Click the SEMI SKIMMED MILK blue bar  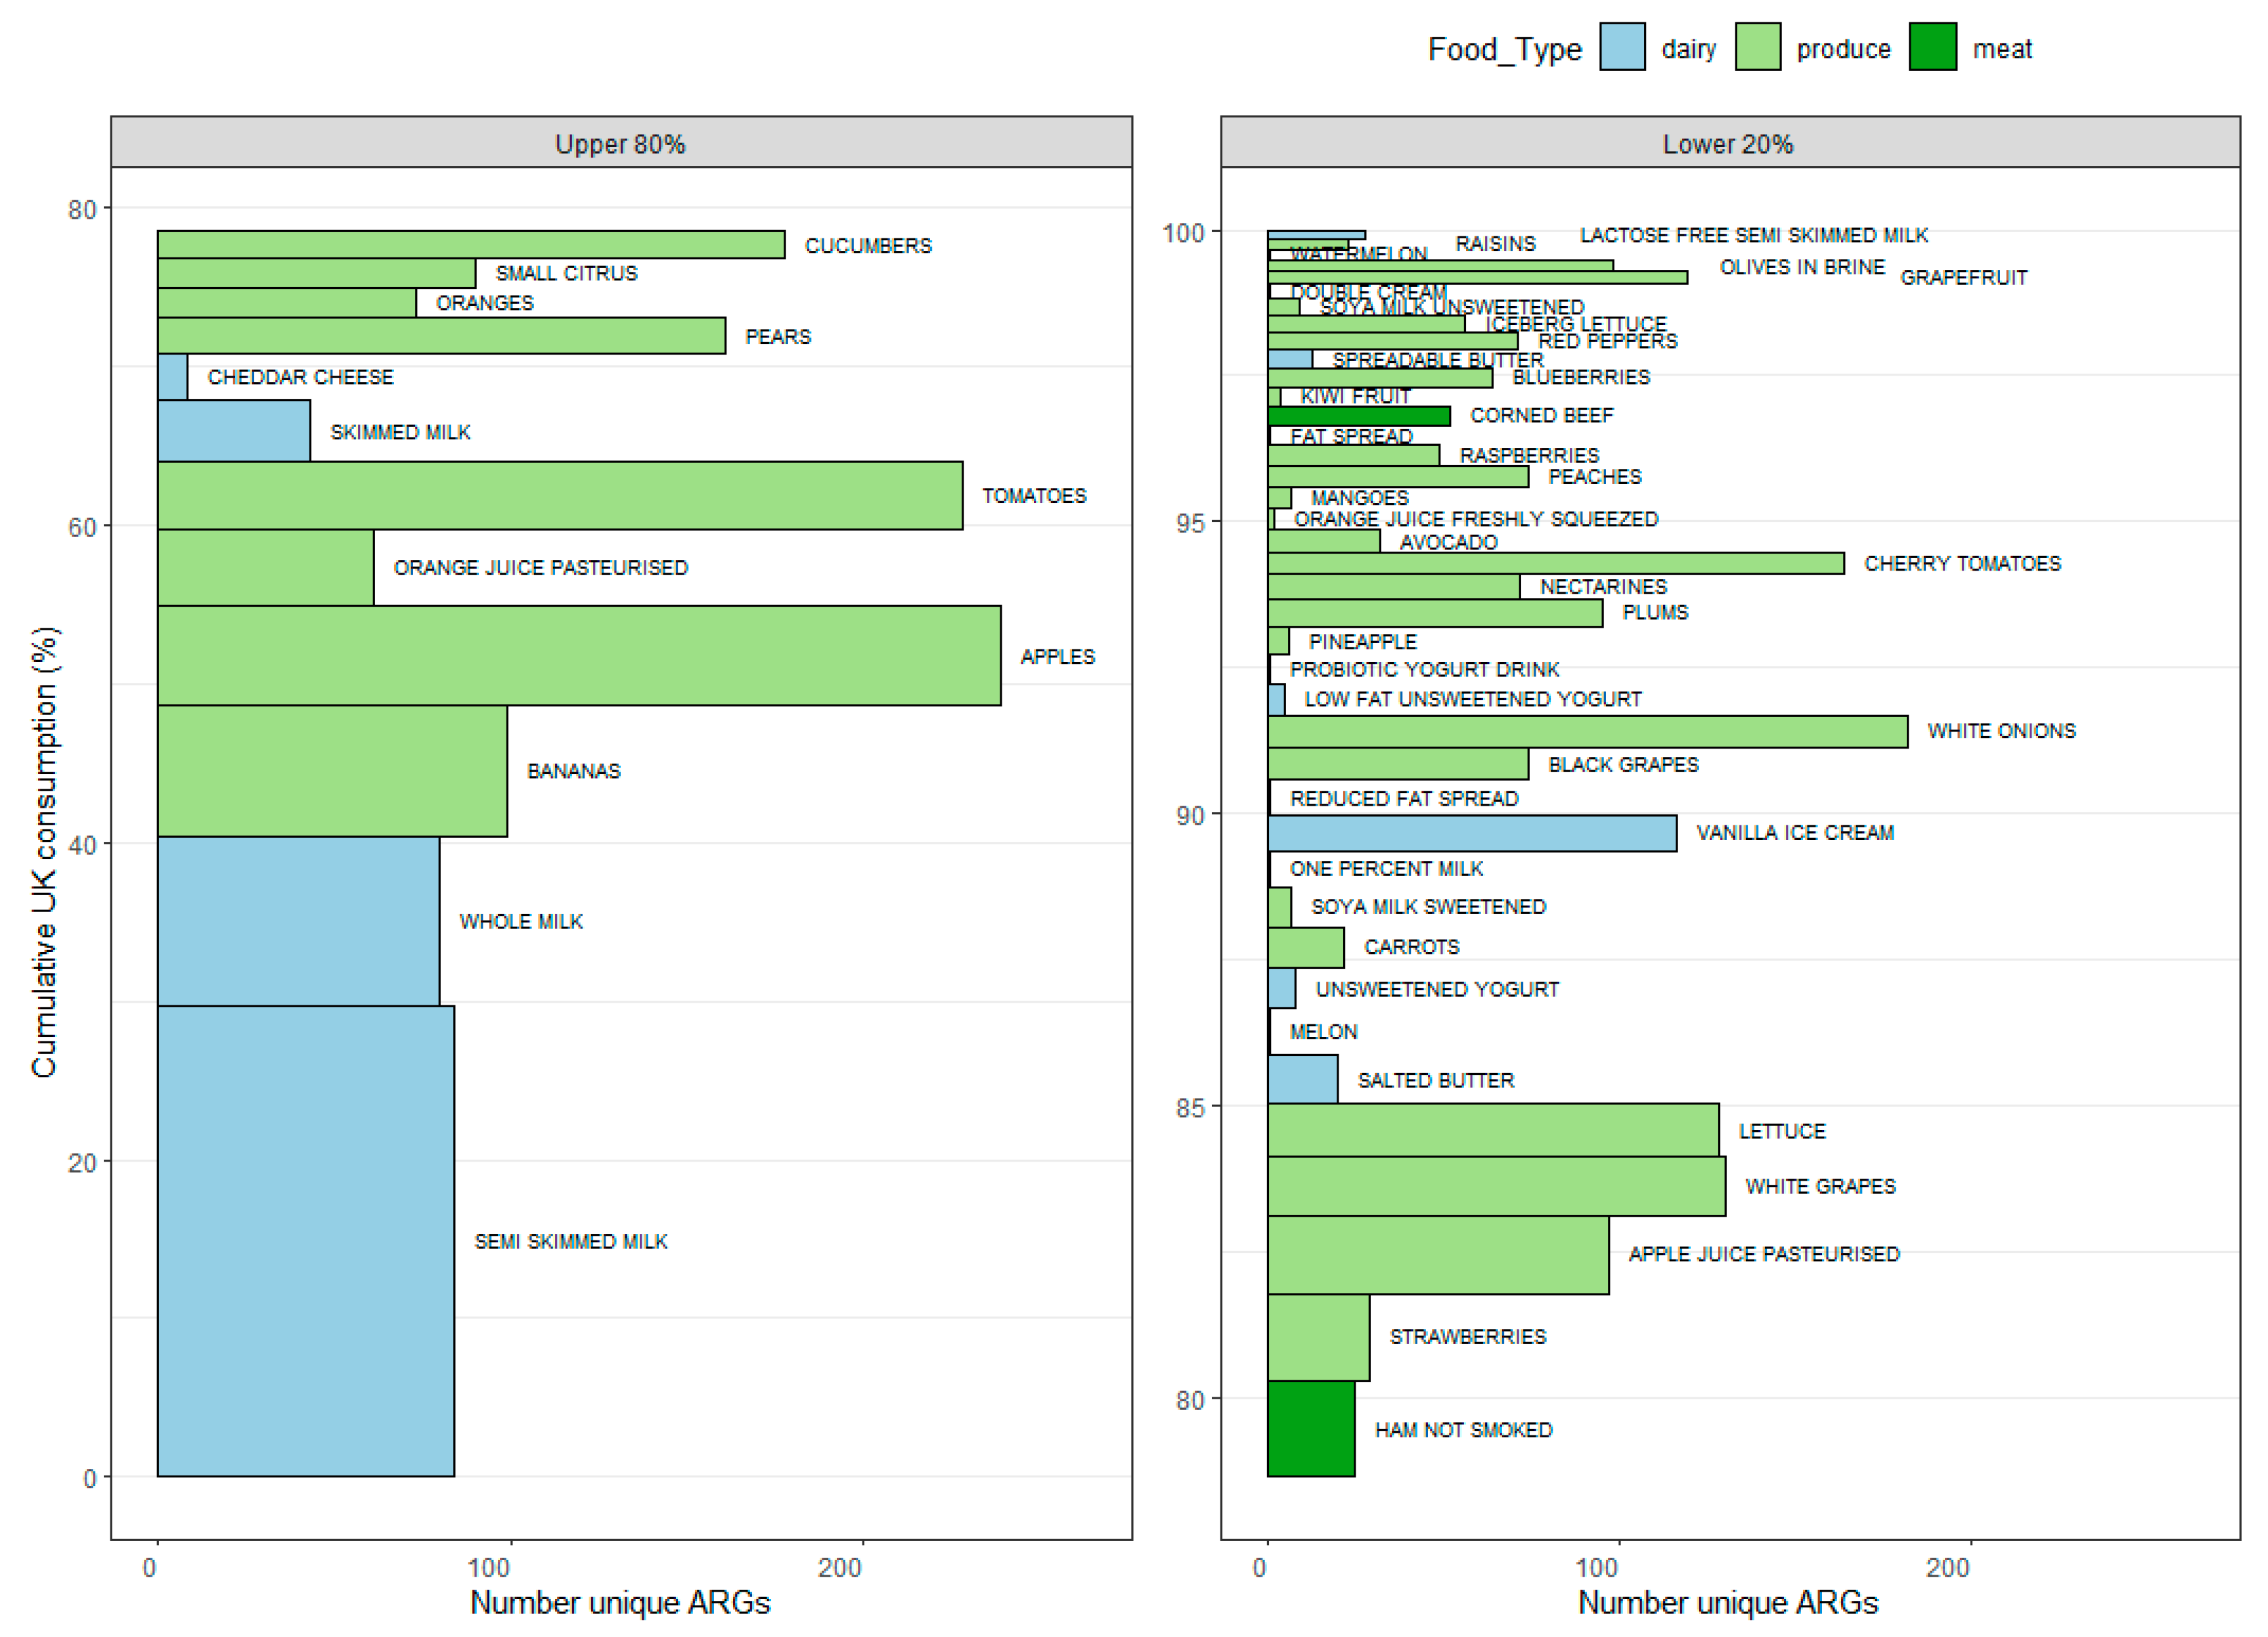coord(306,1241)
